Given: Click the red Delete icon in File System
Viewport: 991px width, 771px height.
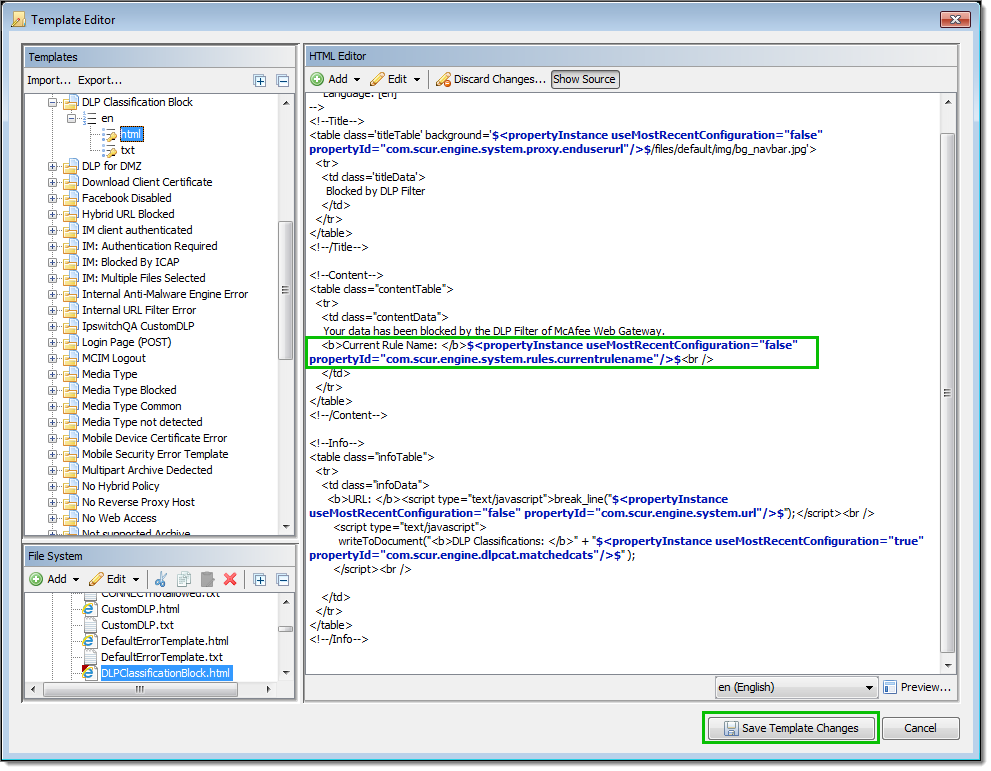Looking at the screenshot, I should pos(230,579).
